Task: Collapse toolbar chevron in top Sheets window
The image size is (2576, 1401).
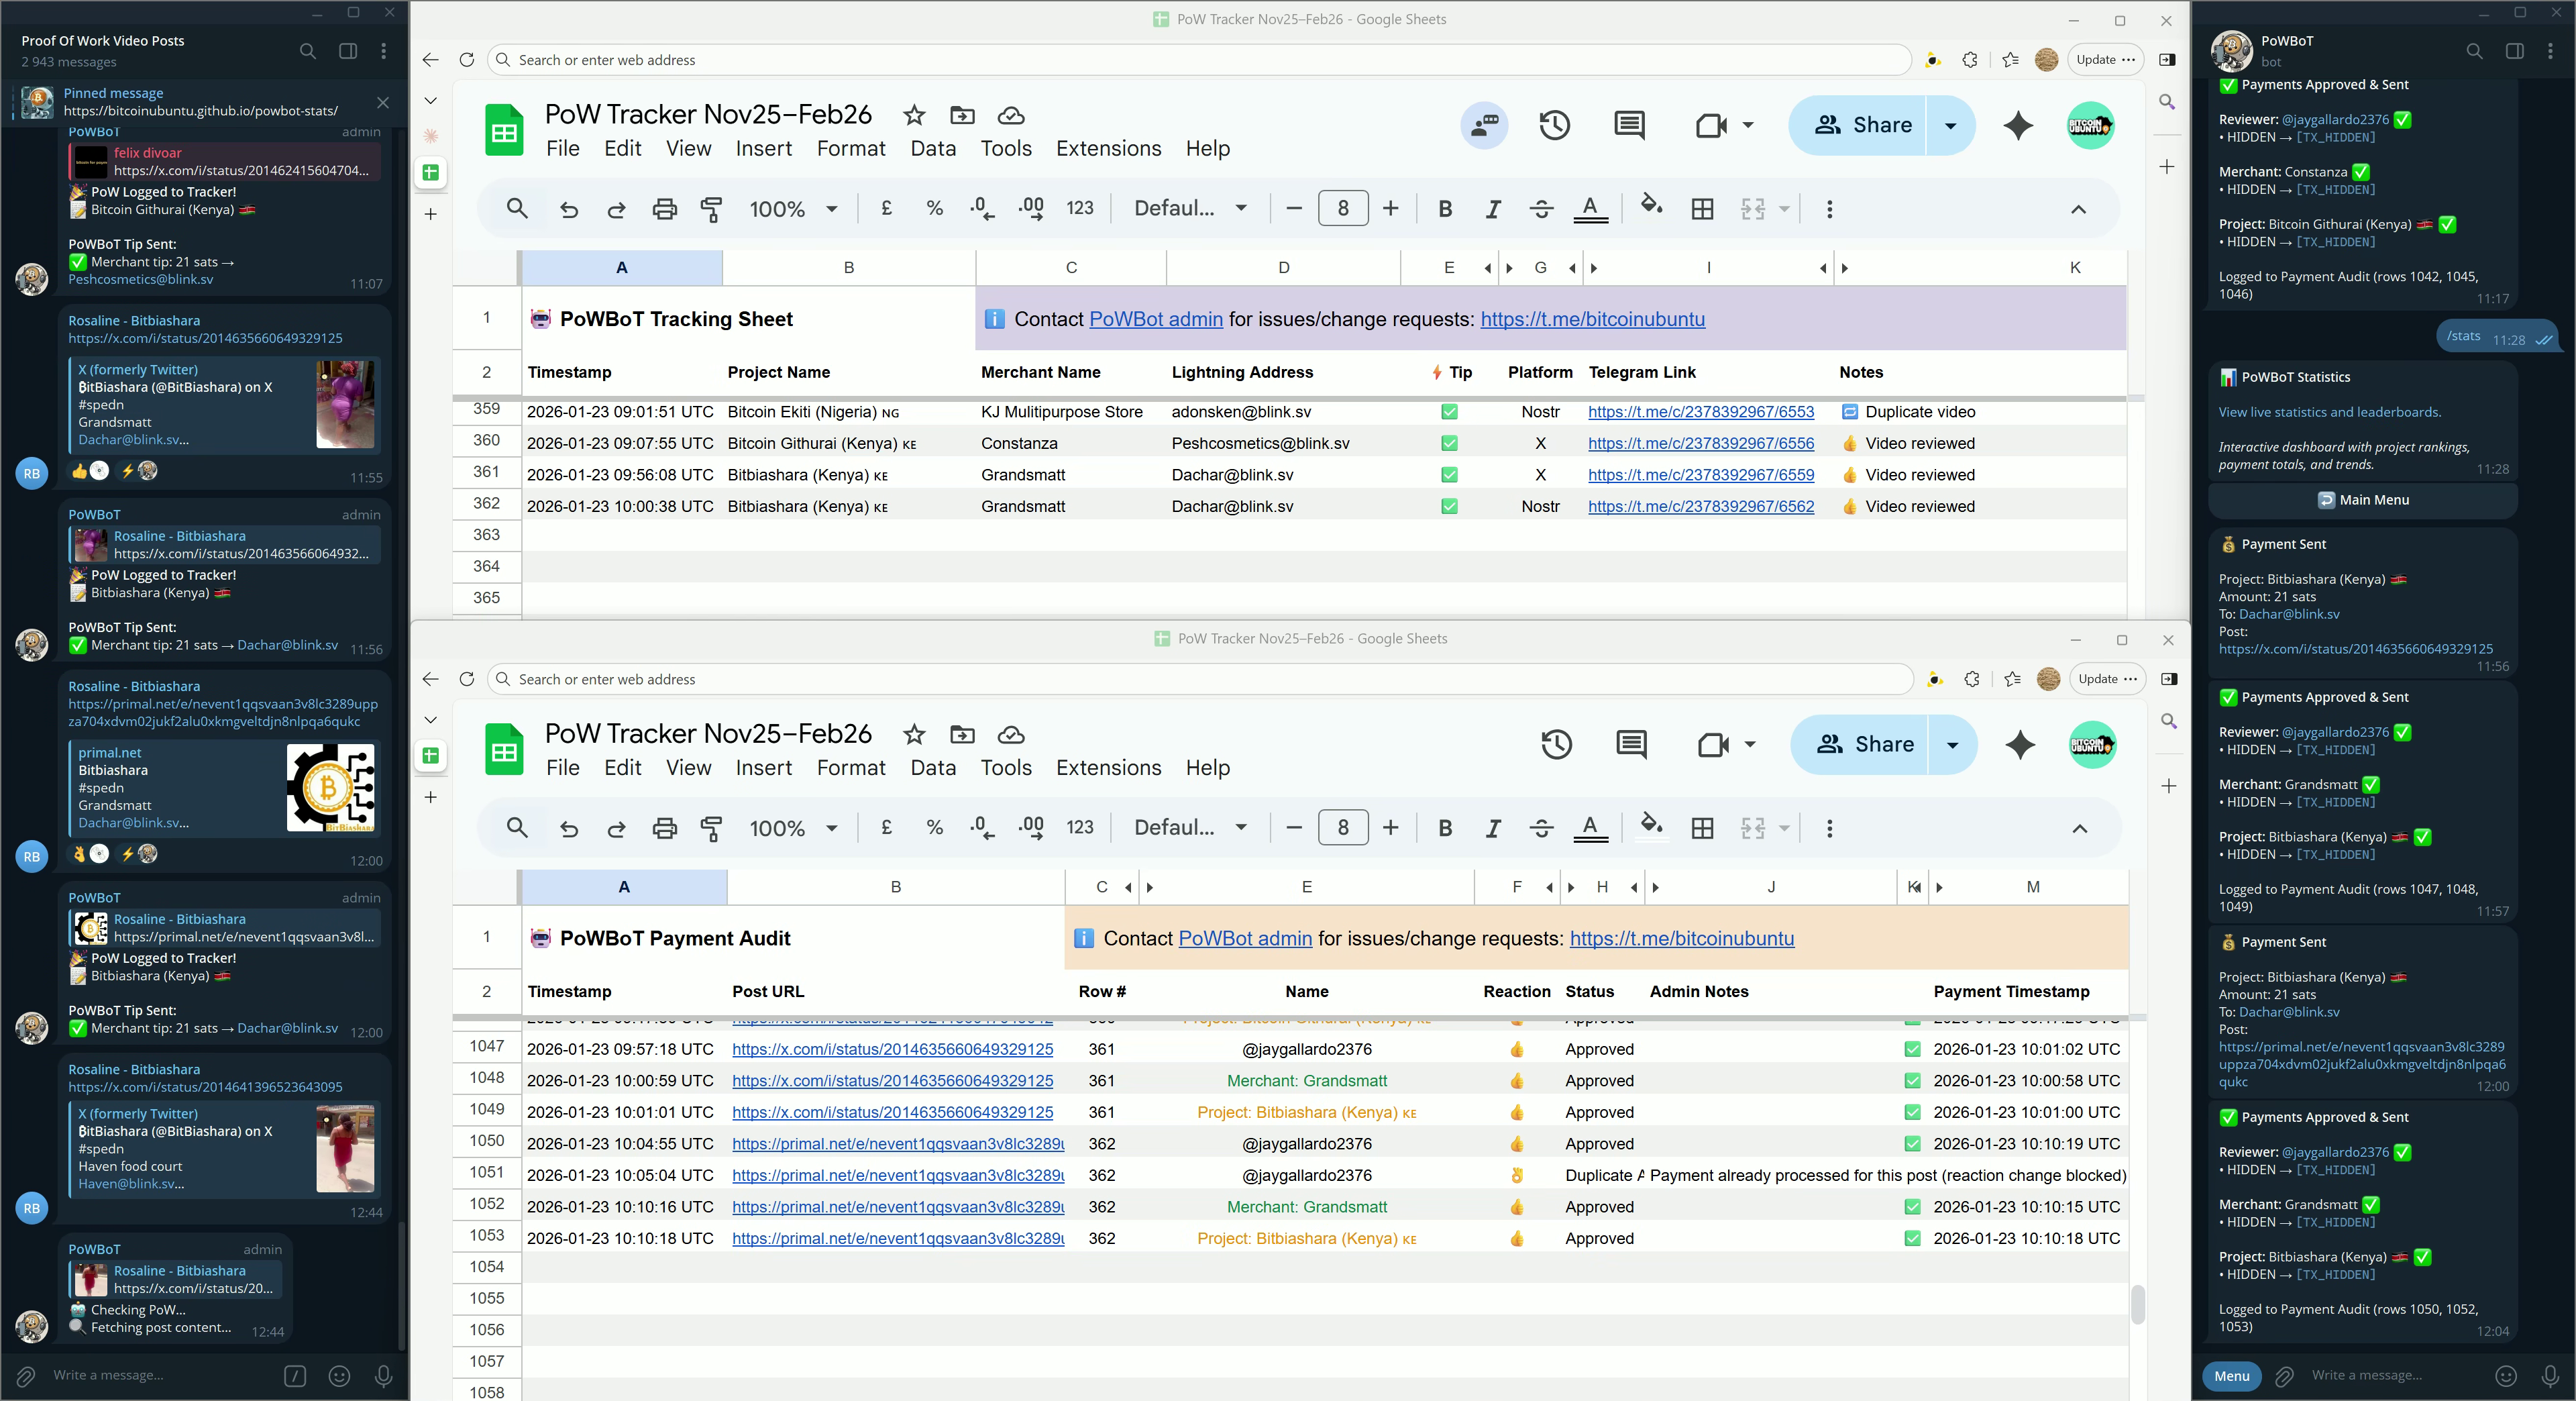Action: coord(2078,209)
